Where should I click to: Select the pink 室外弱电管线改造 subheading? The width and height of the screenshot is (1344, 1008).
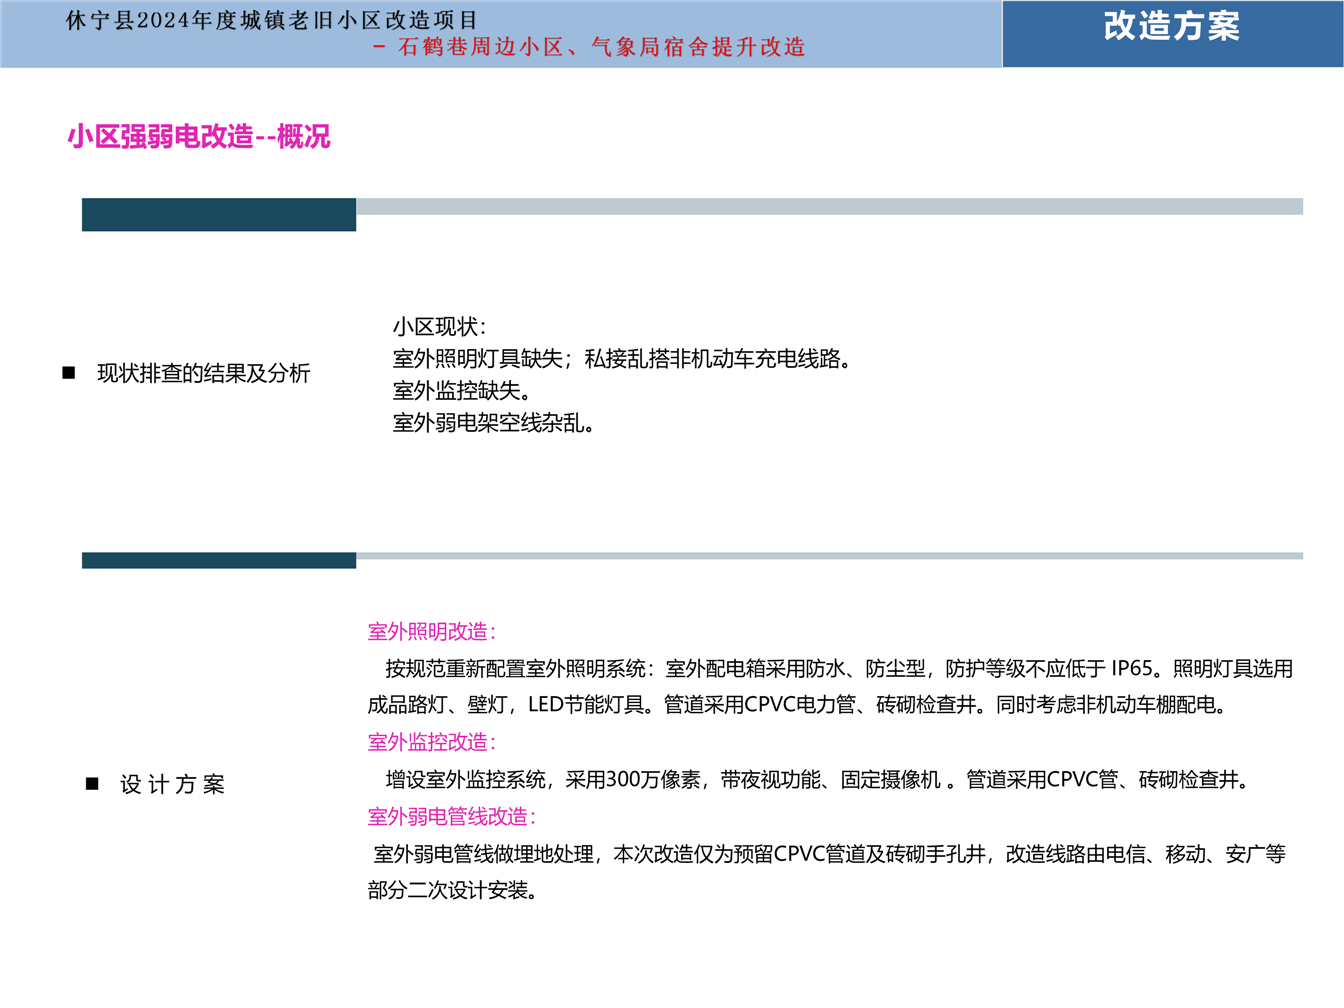pos(452,816)
